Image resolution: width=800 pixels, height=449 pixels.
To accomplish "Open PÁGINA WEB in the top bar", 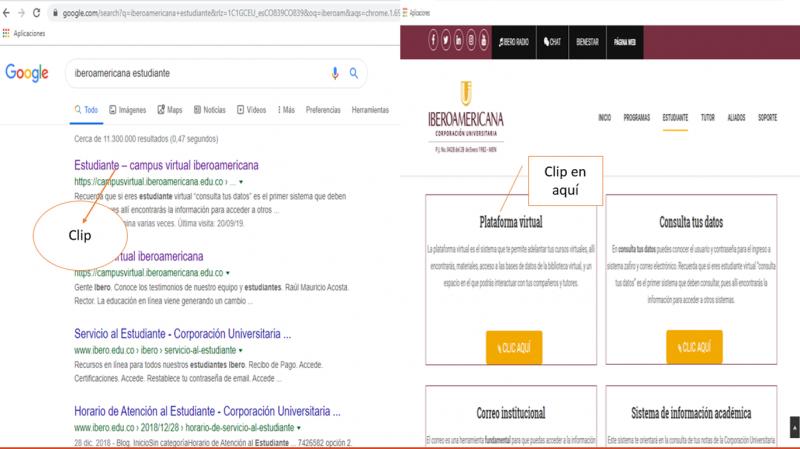I will coord(625,42).
